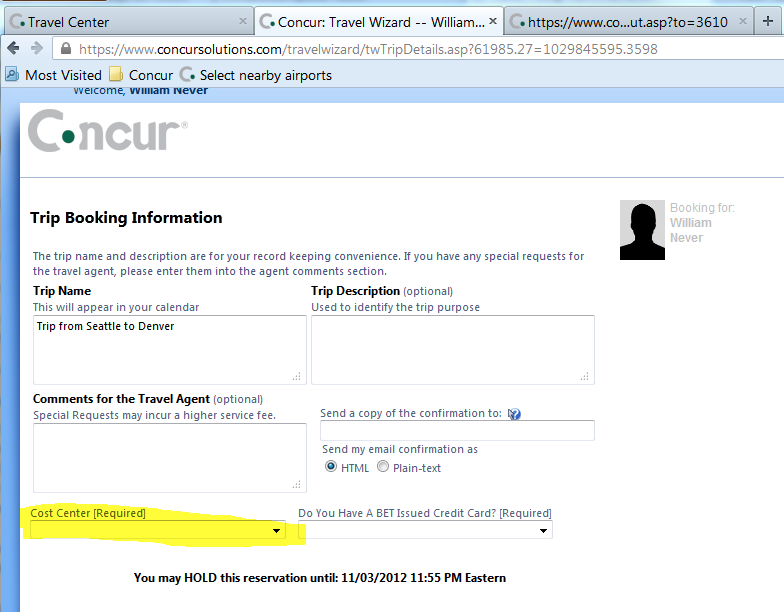Open a new browser tab

pos(768,21)
